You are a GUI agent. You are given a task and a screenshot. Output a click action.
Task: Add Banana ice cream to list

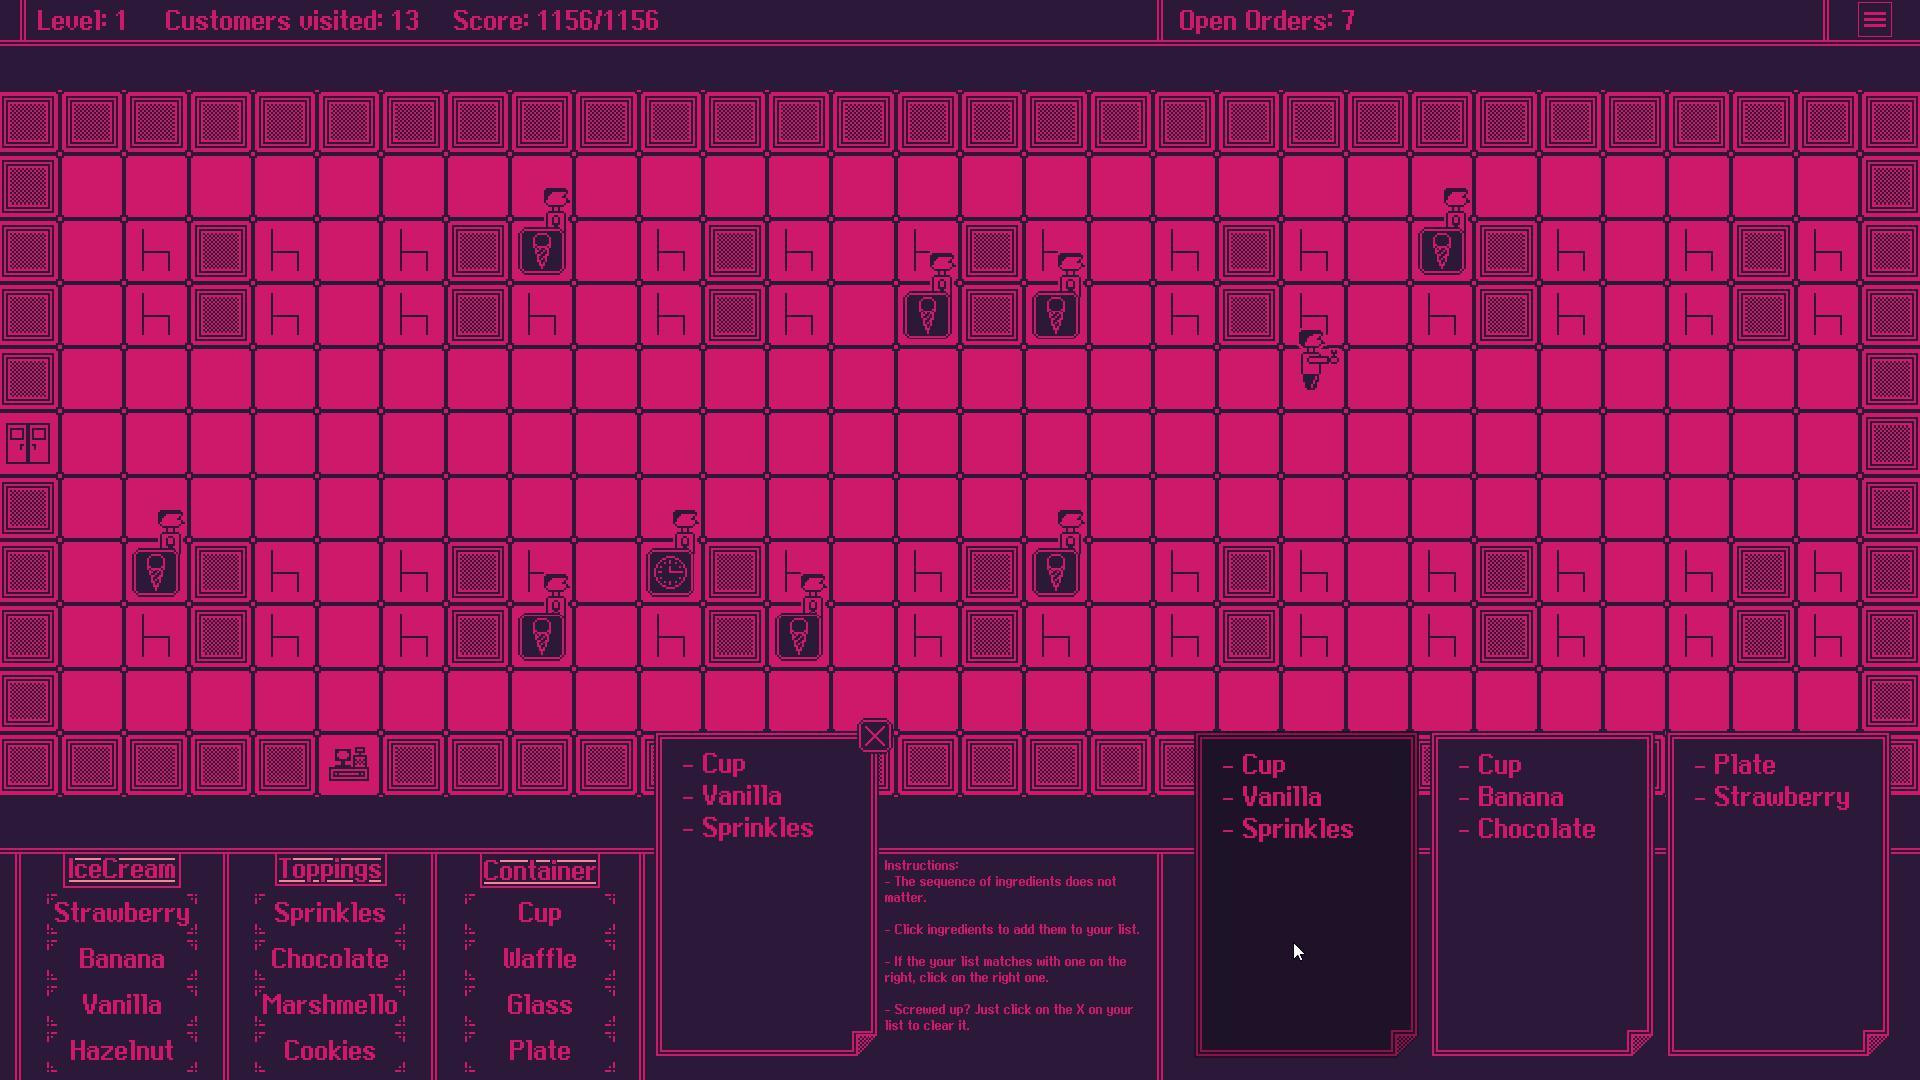click(122, 959)
